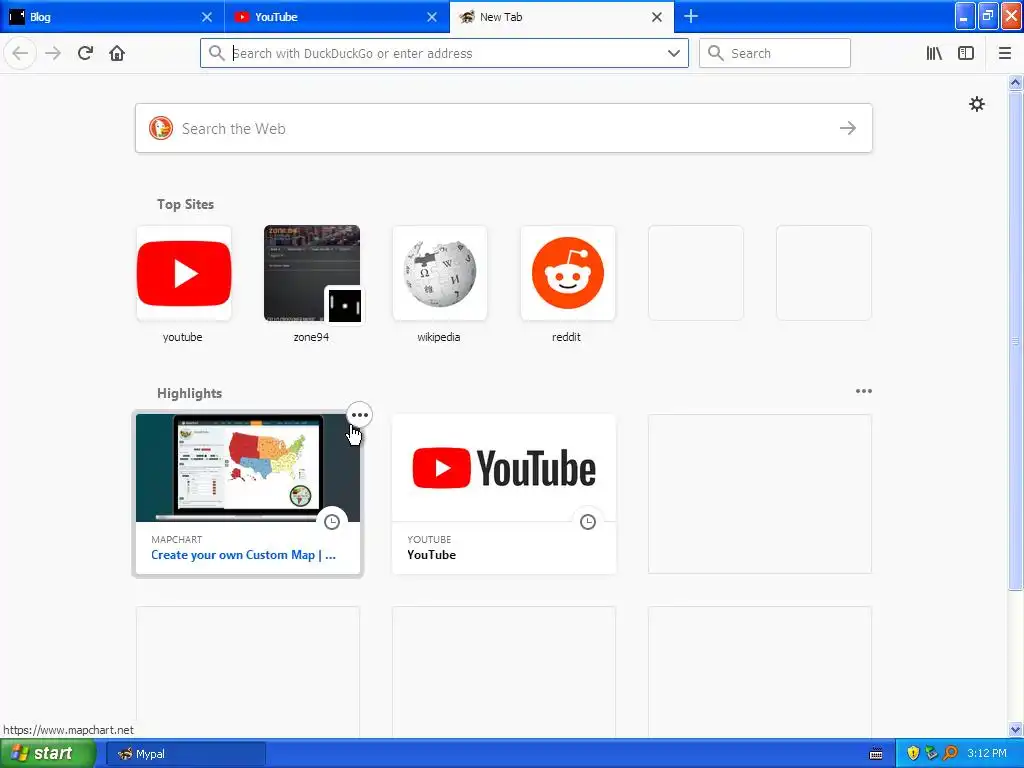Click the Top Sites section header

click(x=185, y=204)
